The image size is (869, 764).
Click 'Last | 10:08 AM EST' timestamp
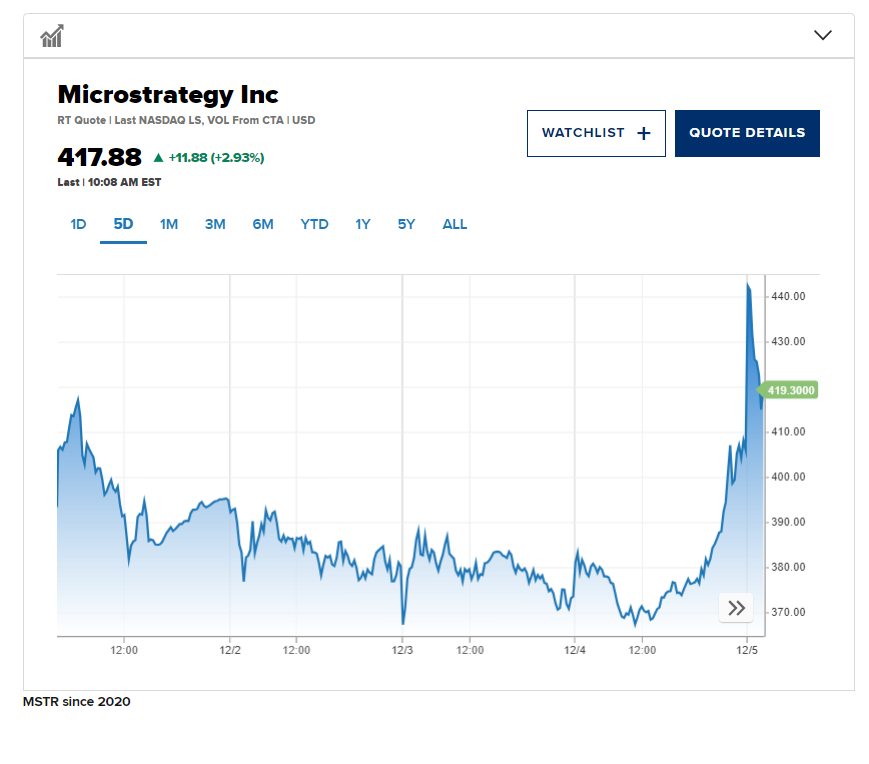point(109,182)
